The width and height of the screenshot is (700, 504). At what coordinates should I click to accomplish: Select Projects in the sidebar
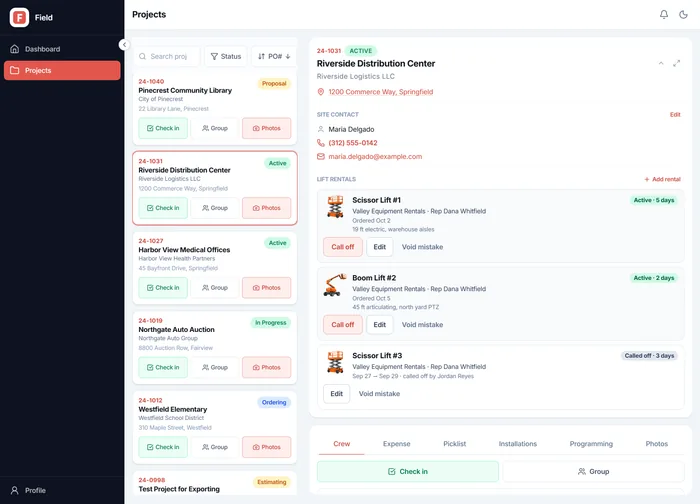[x=62, y=71]
